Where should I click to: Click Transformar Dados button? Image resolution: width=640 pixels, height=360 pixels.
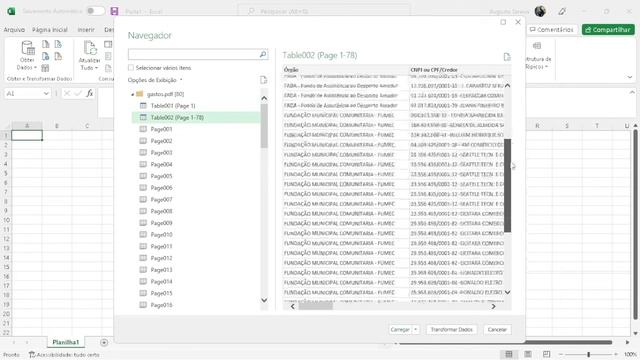[451, 329]
